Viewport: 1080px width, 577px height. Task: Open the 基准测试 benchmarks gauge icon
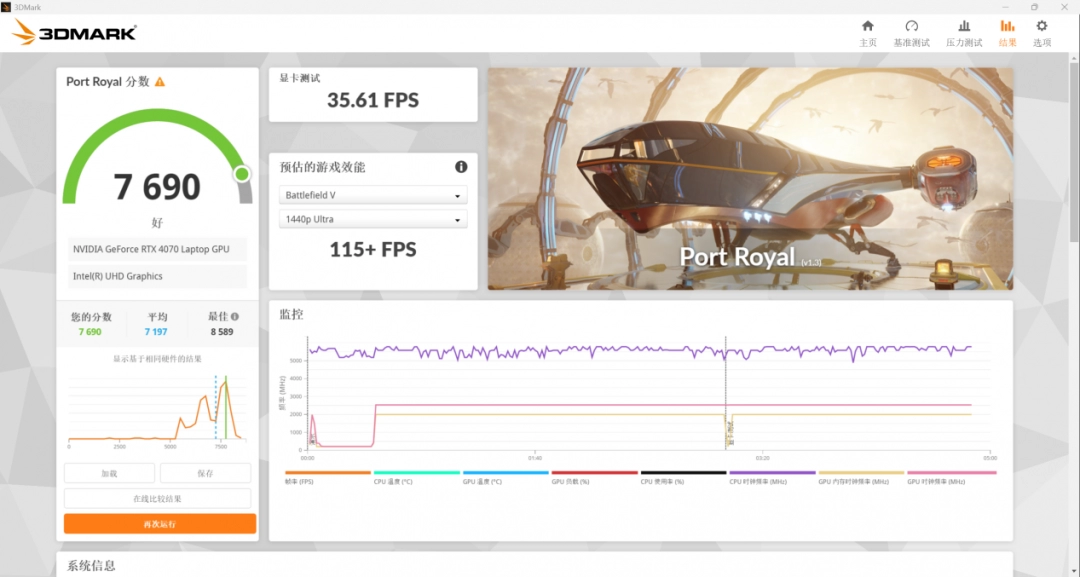coord(911,26)
